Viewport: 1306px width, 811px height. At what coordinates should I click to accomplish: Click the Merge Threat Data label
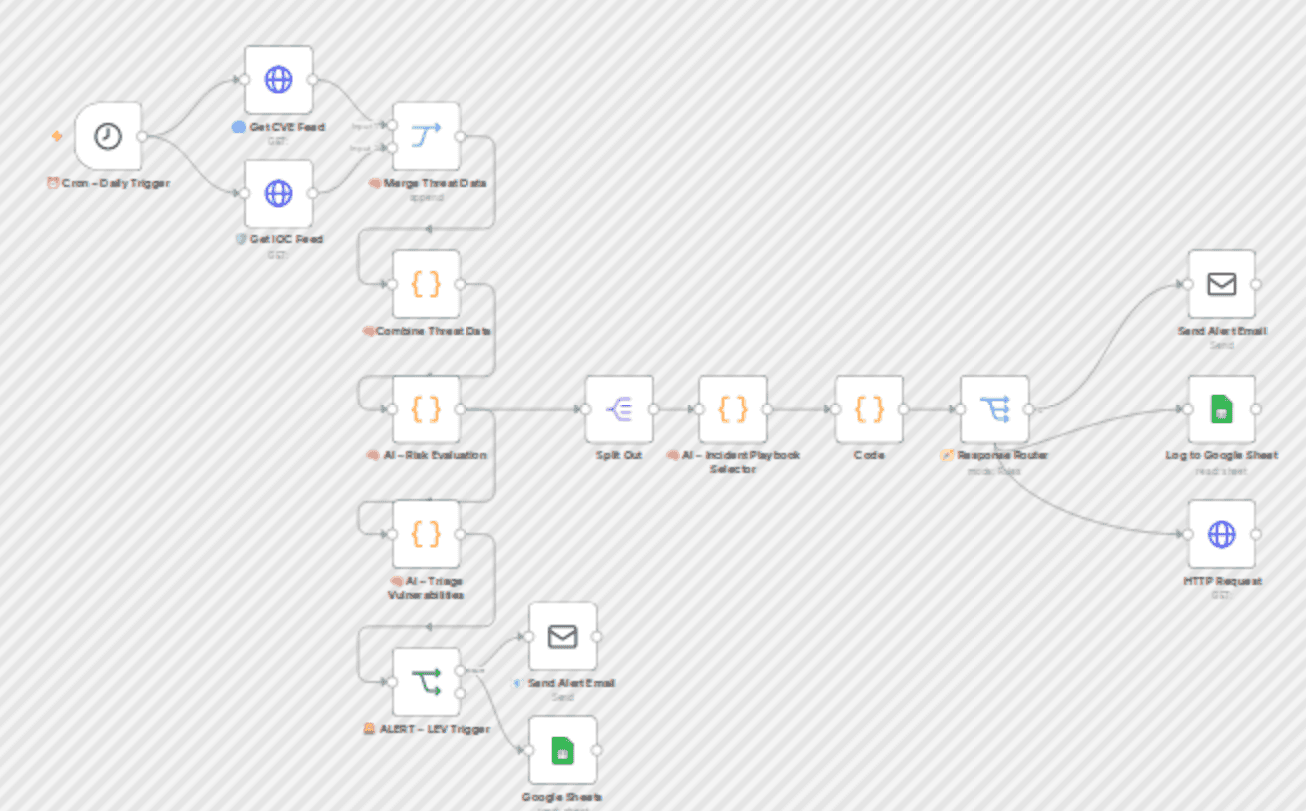tap(427, 183)
